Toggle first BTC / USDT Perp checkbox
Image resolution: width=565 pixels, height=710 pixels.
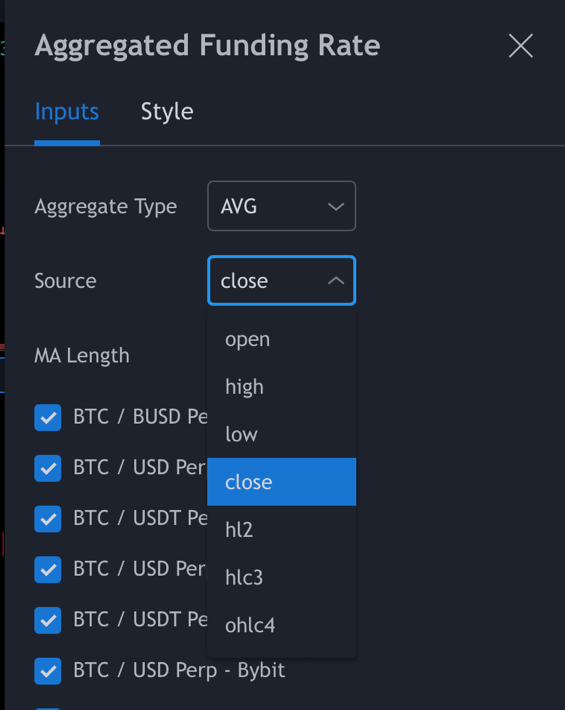click(x=48, y=519)
